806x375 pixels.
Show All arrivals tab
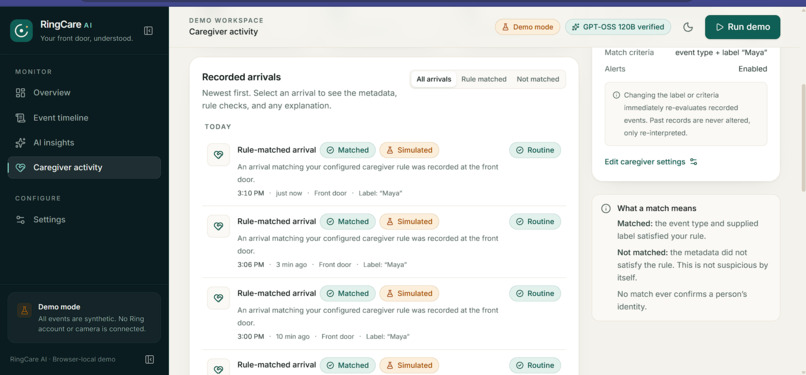click(433, 79)
